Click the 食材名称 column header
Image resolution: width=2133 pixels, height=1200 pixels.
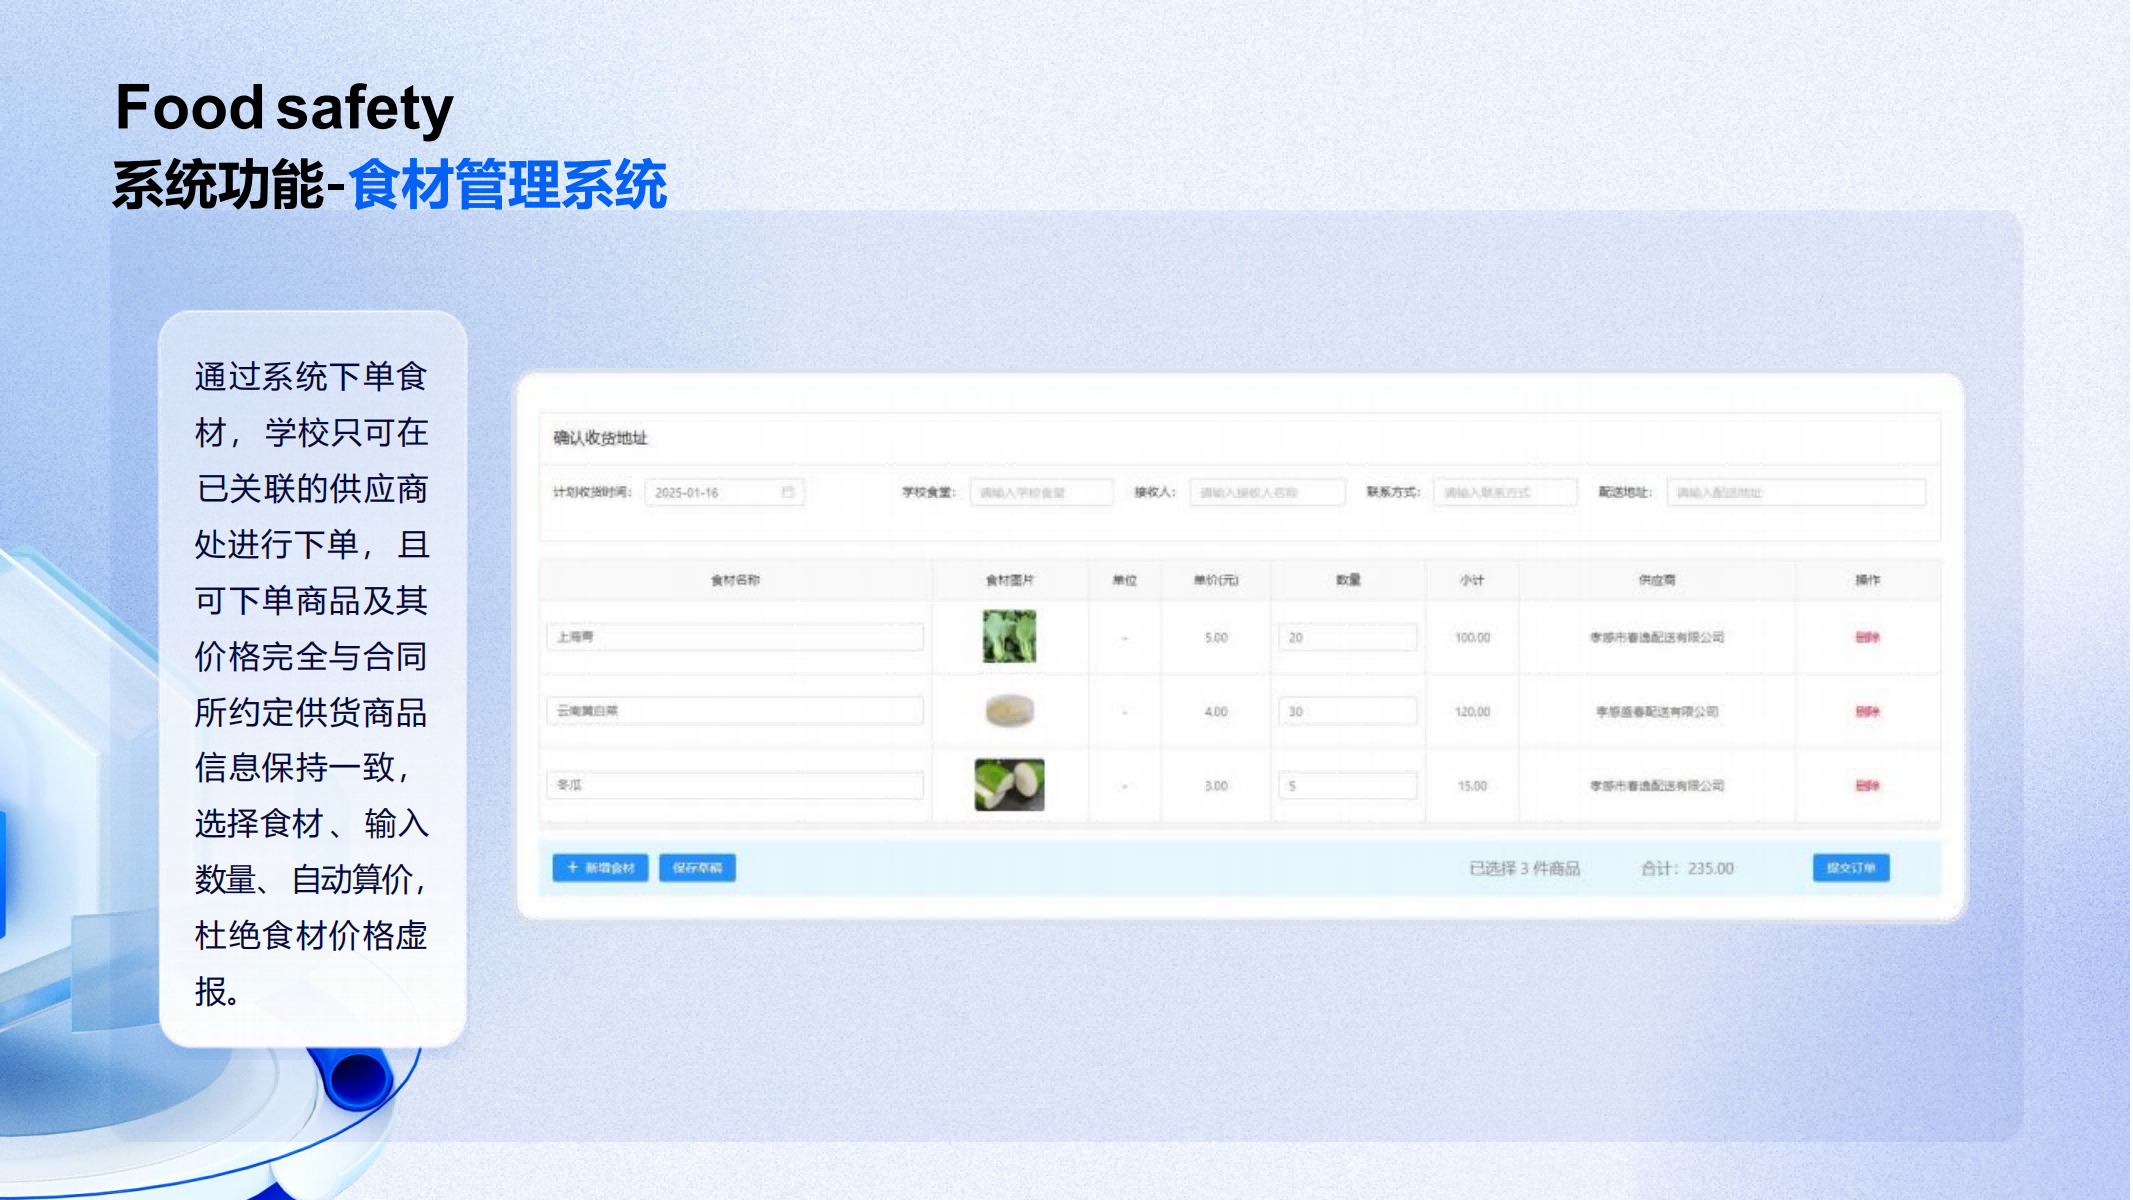click(x=734, y=580)
